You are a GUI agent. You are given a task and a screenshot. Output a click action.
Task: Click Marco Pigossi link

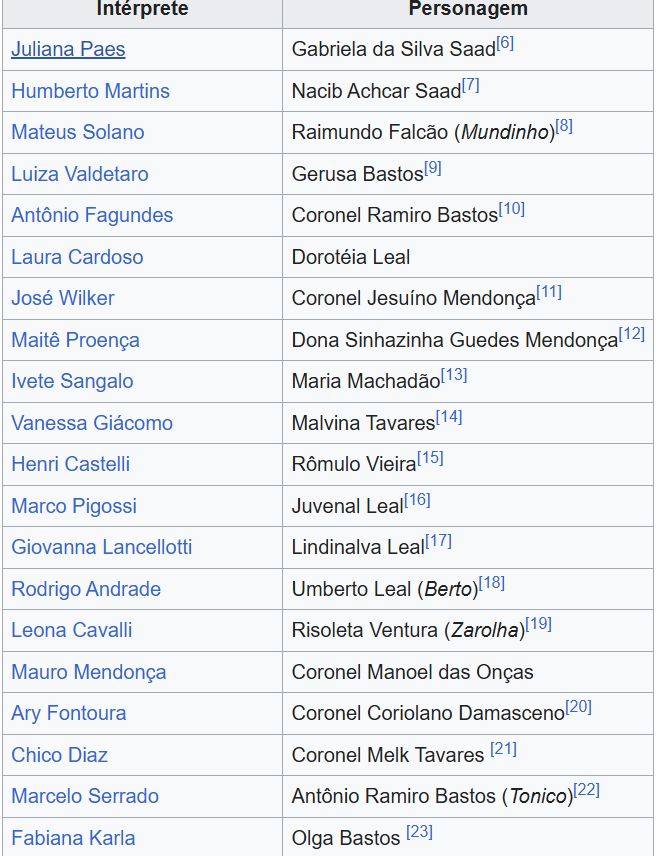pyautogui.click(x=73, y=506)
